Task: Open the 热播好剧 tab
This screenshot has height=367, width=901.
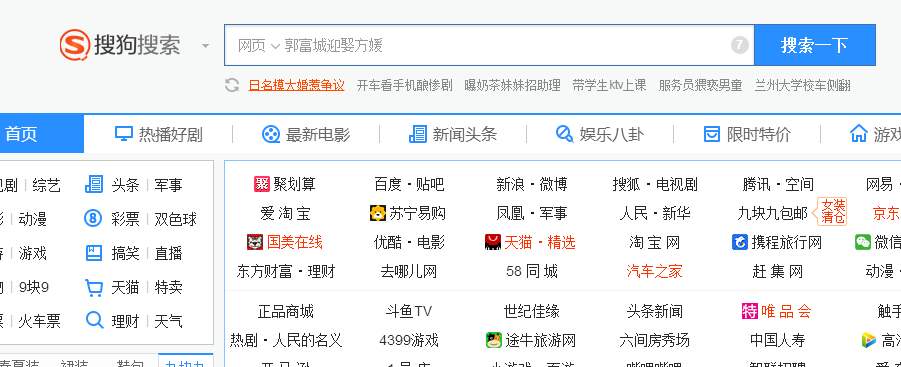Action: (x=158, y=134)
